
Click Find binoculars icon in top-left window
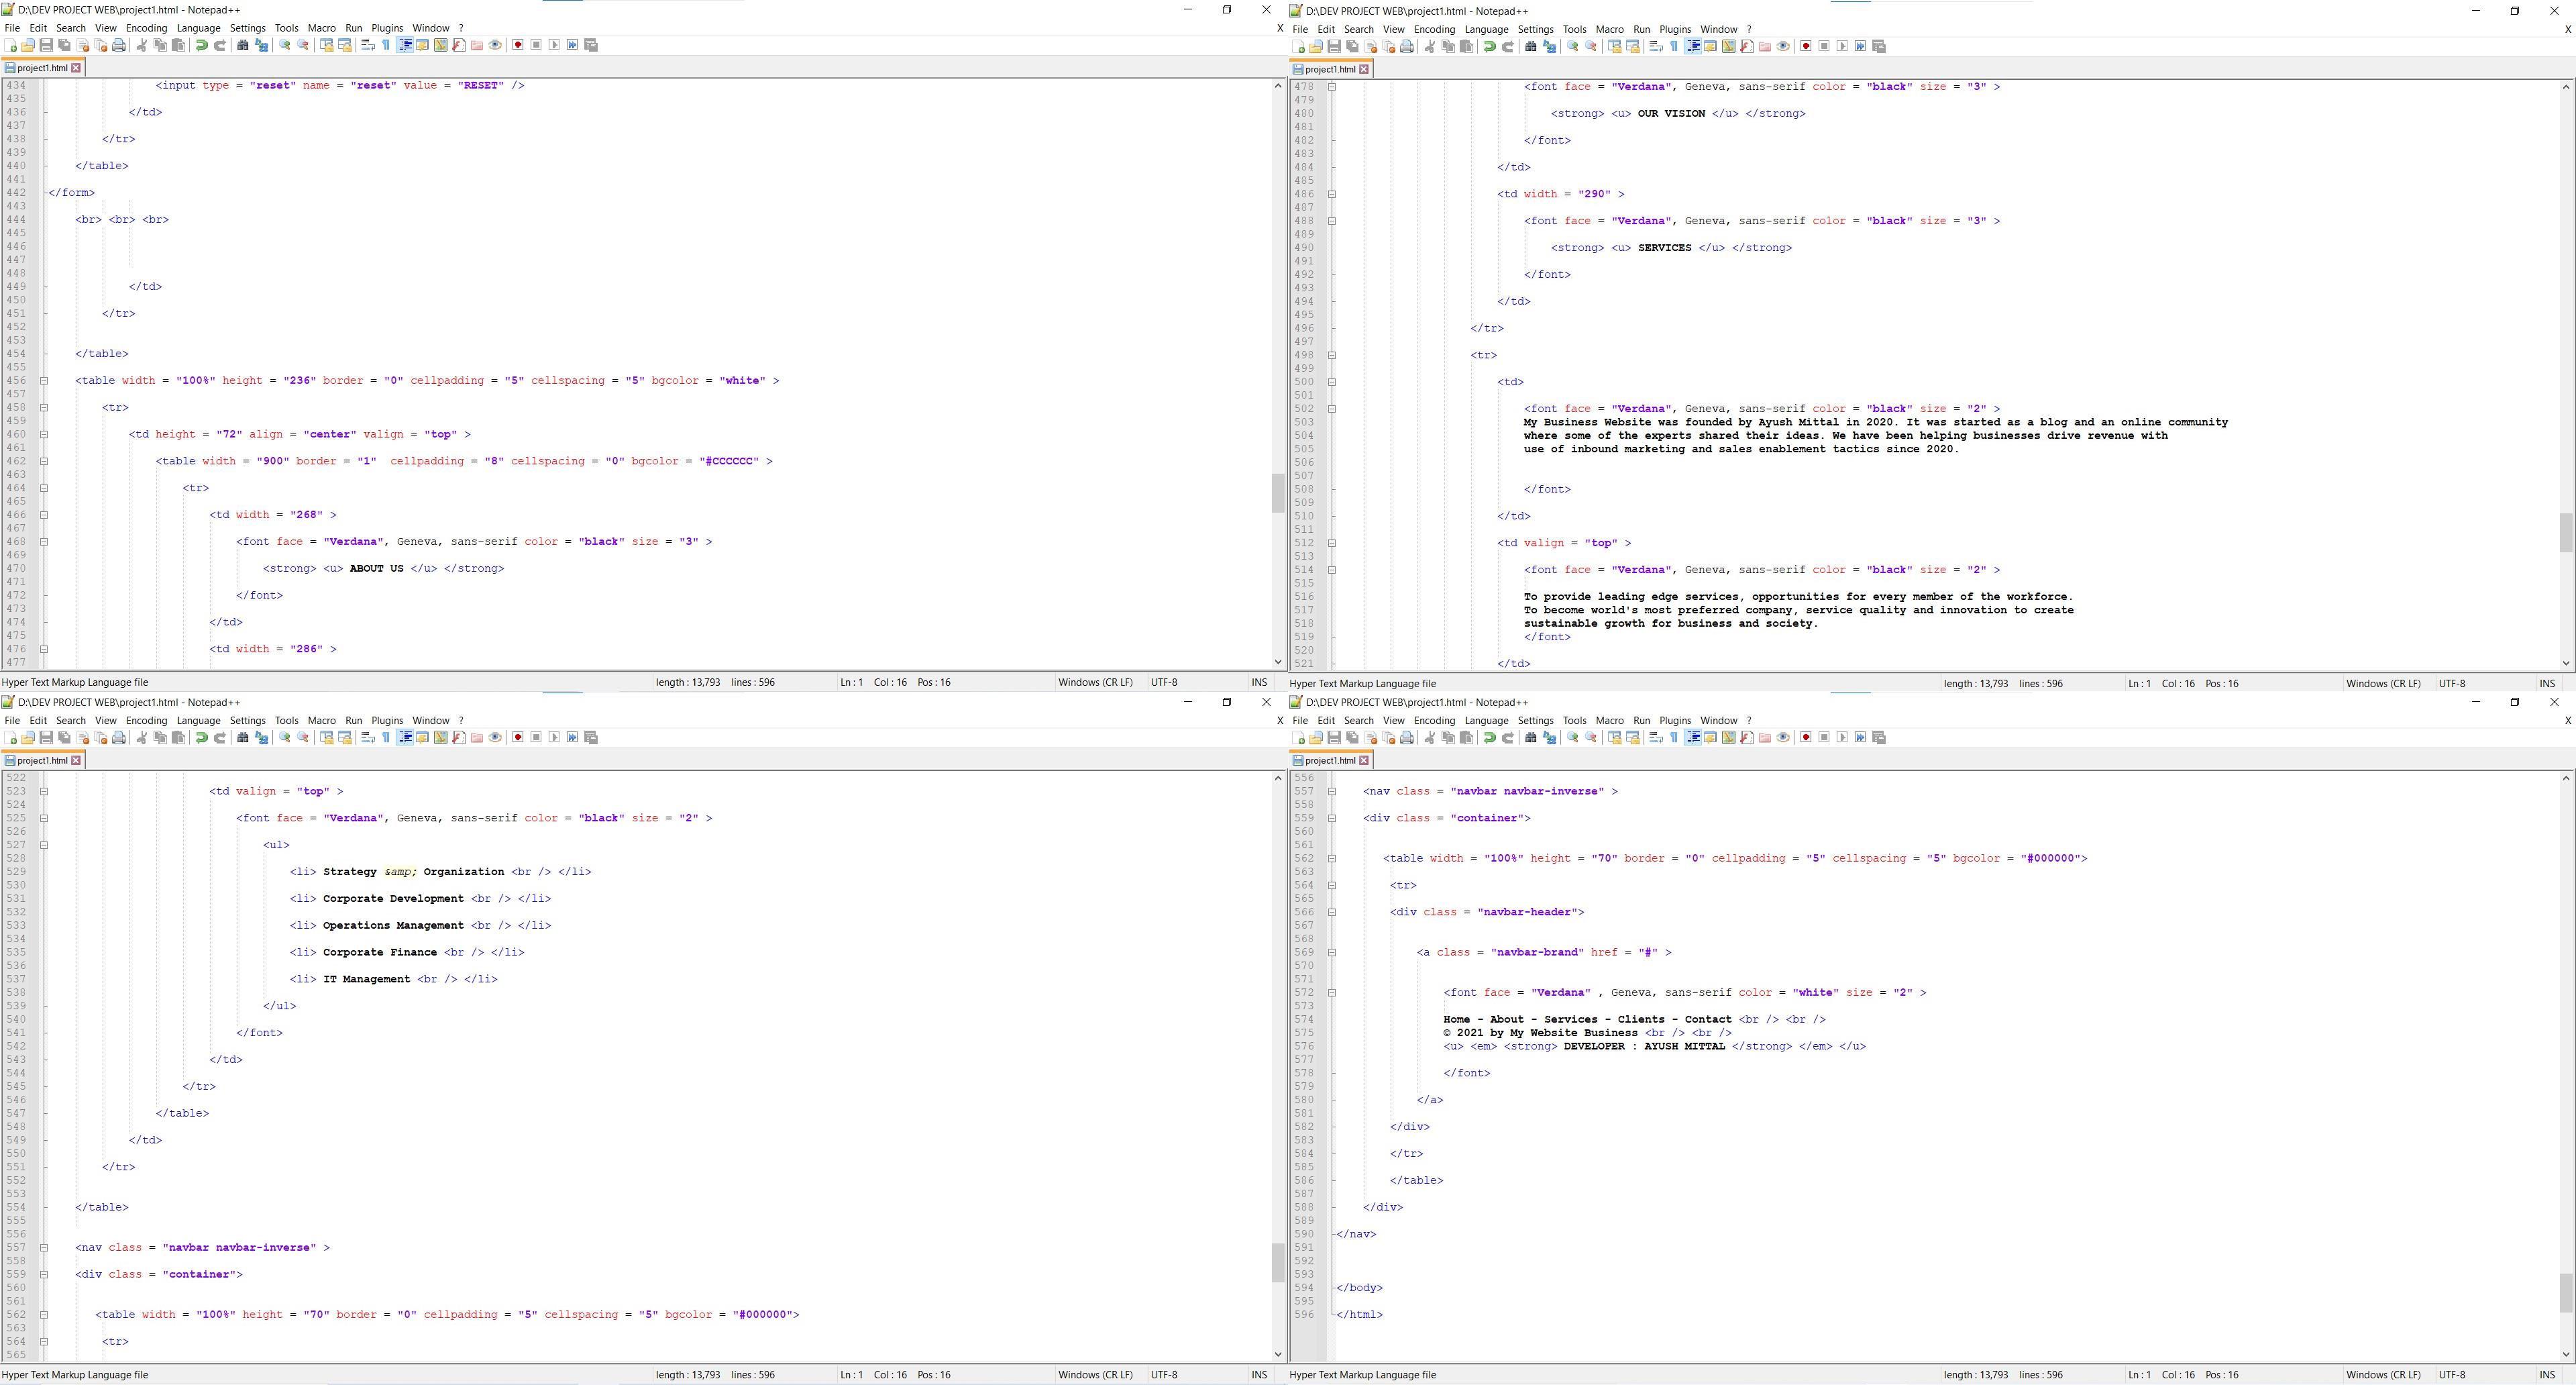tap(242, 45)
